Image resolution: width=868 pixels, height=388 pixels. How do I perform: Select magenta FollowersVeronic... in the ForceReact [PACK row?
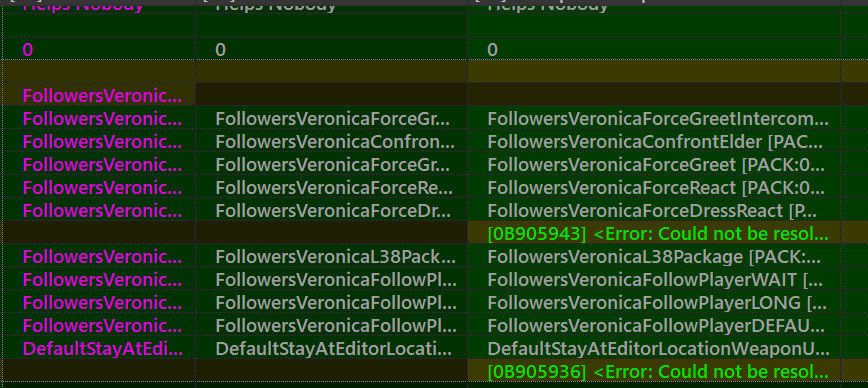[99, 188]
